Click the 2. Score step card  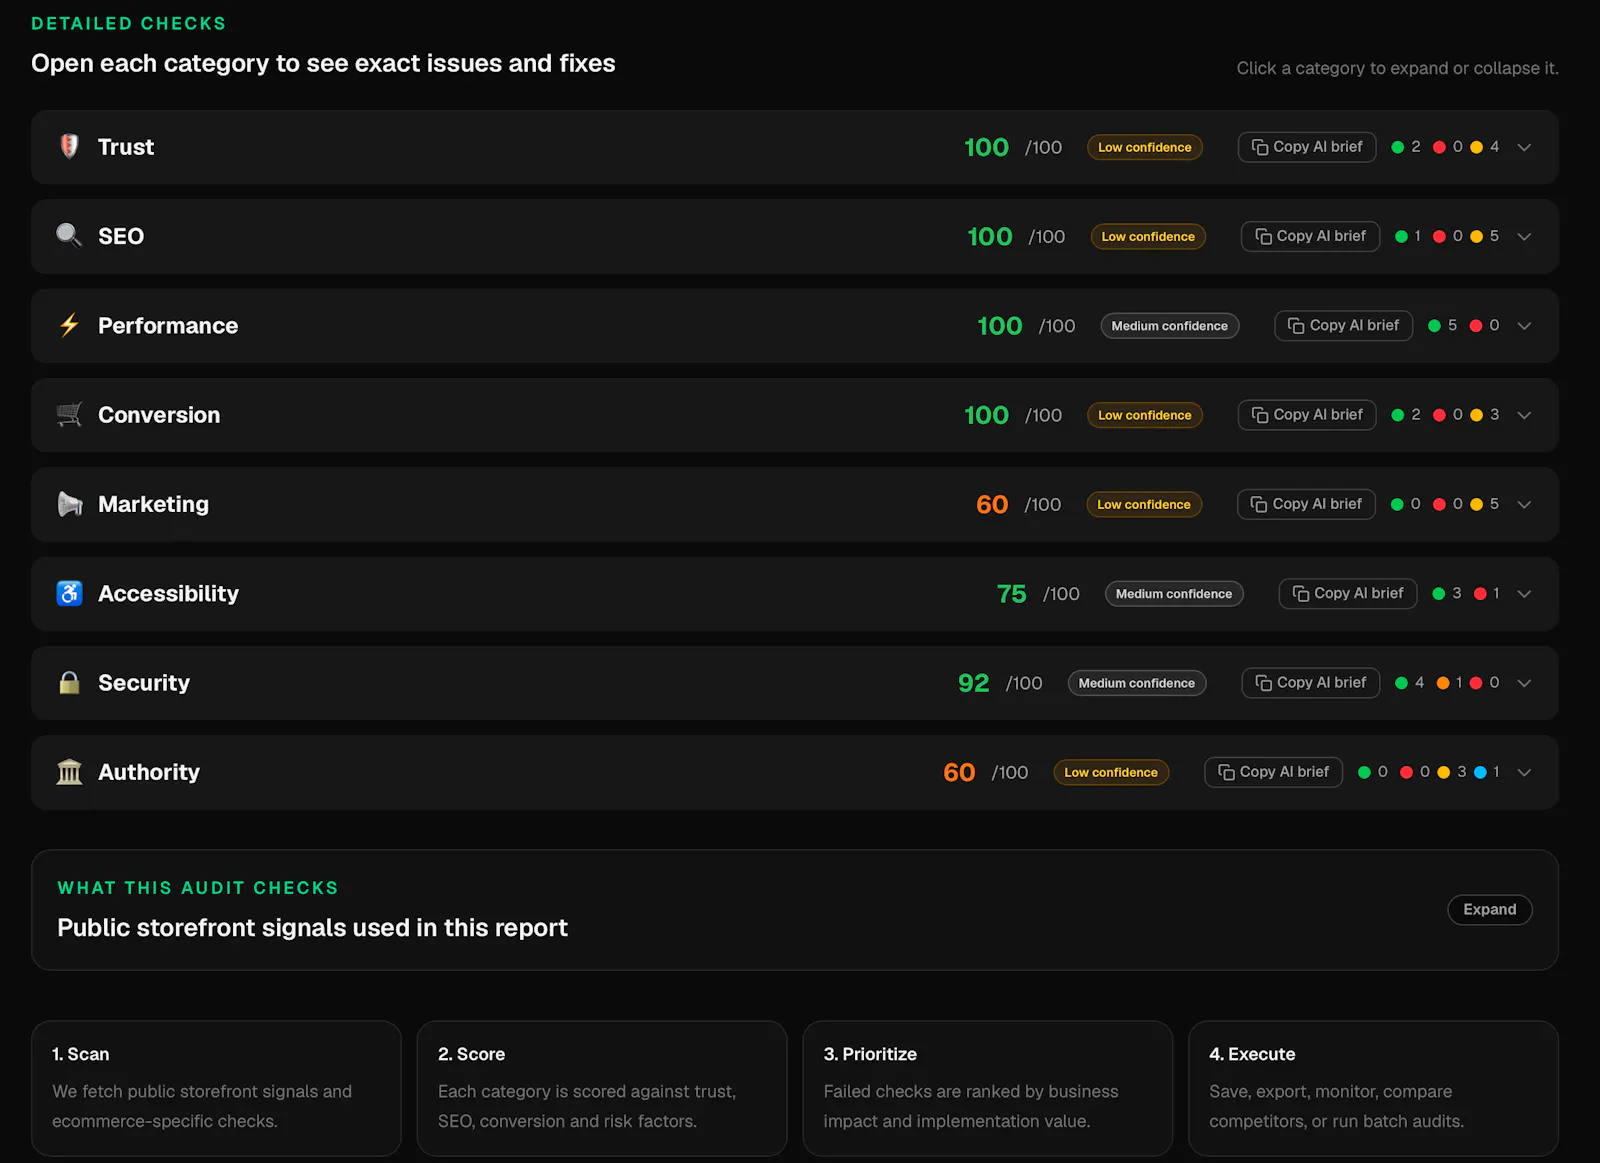tap(602, 1088)
